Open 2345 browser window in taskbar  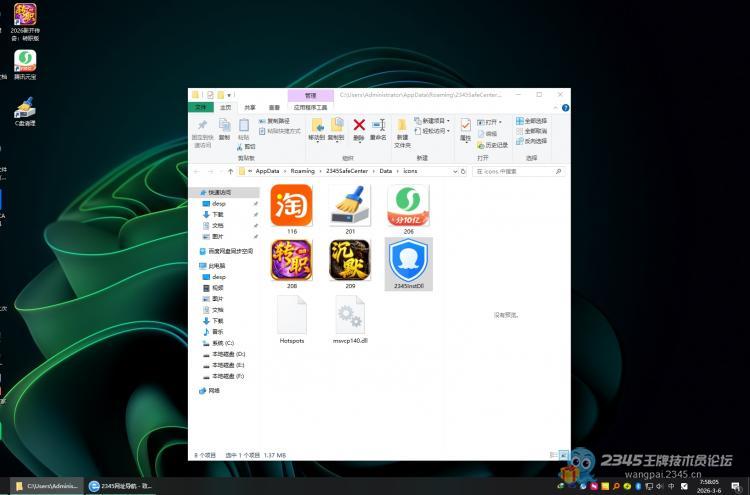[120, 485]
